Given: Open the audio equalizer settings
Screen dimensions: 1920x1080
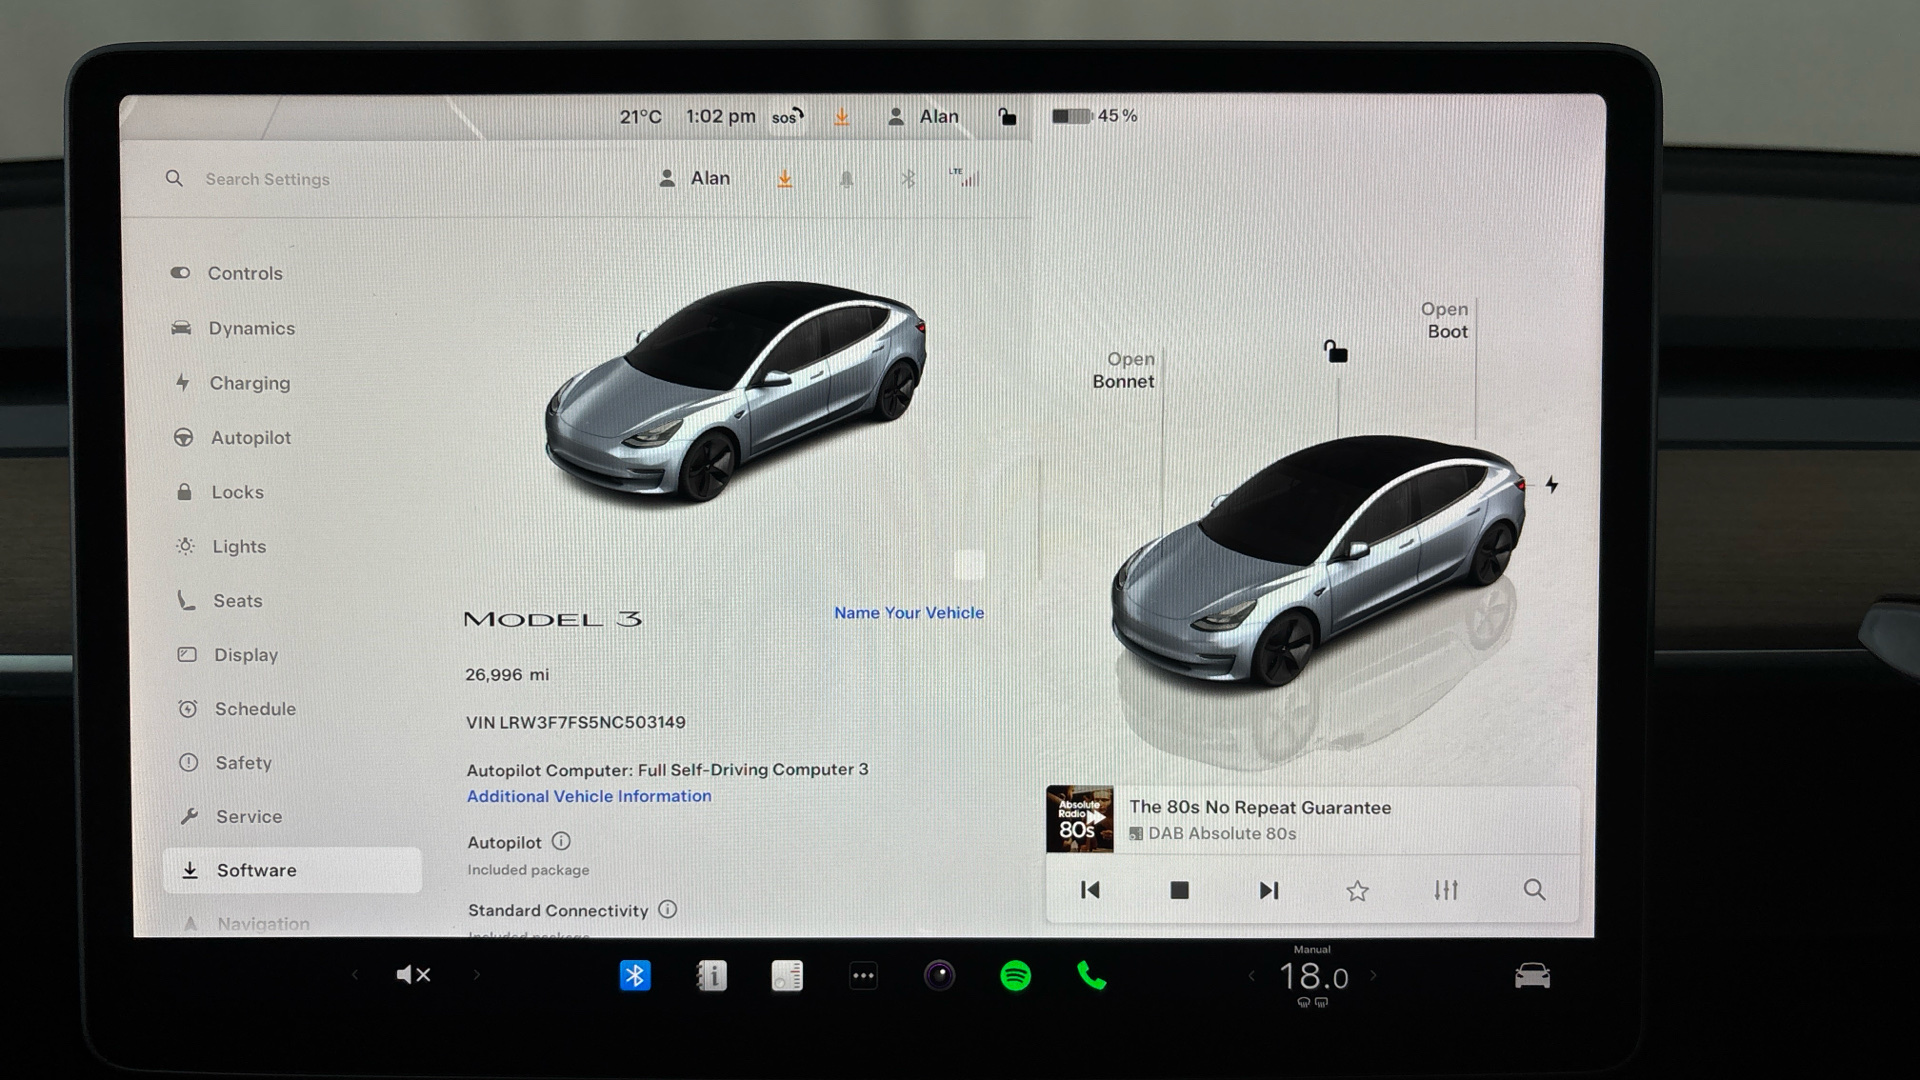Looking at the screenshot, I should coord(1446,890).
